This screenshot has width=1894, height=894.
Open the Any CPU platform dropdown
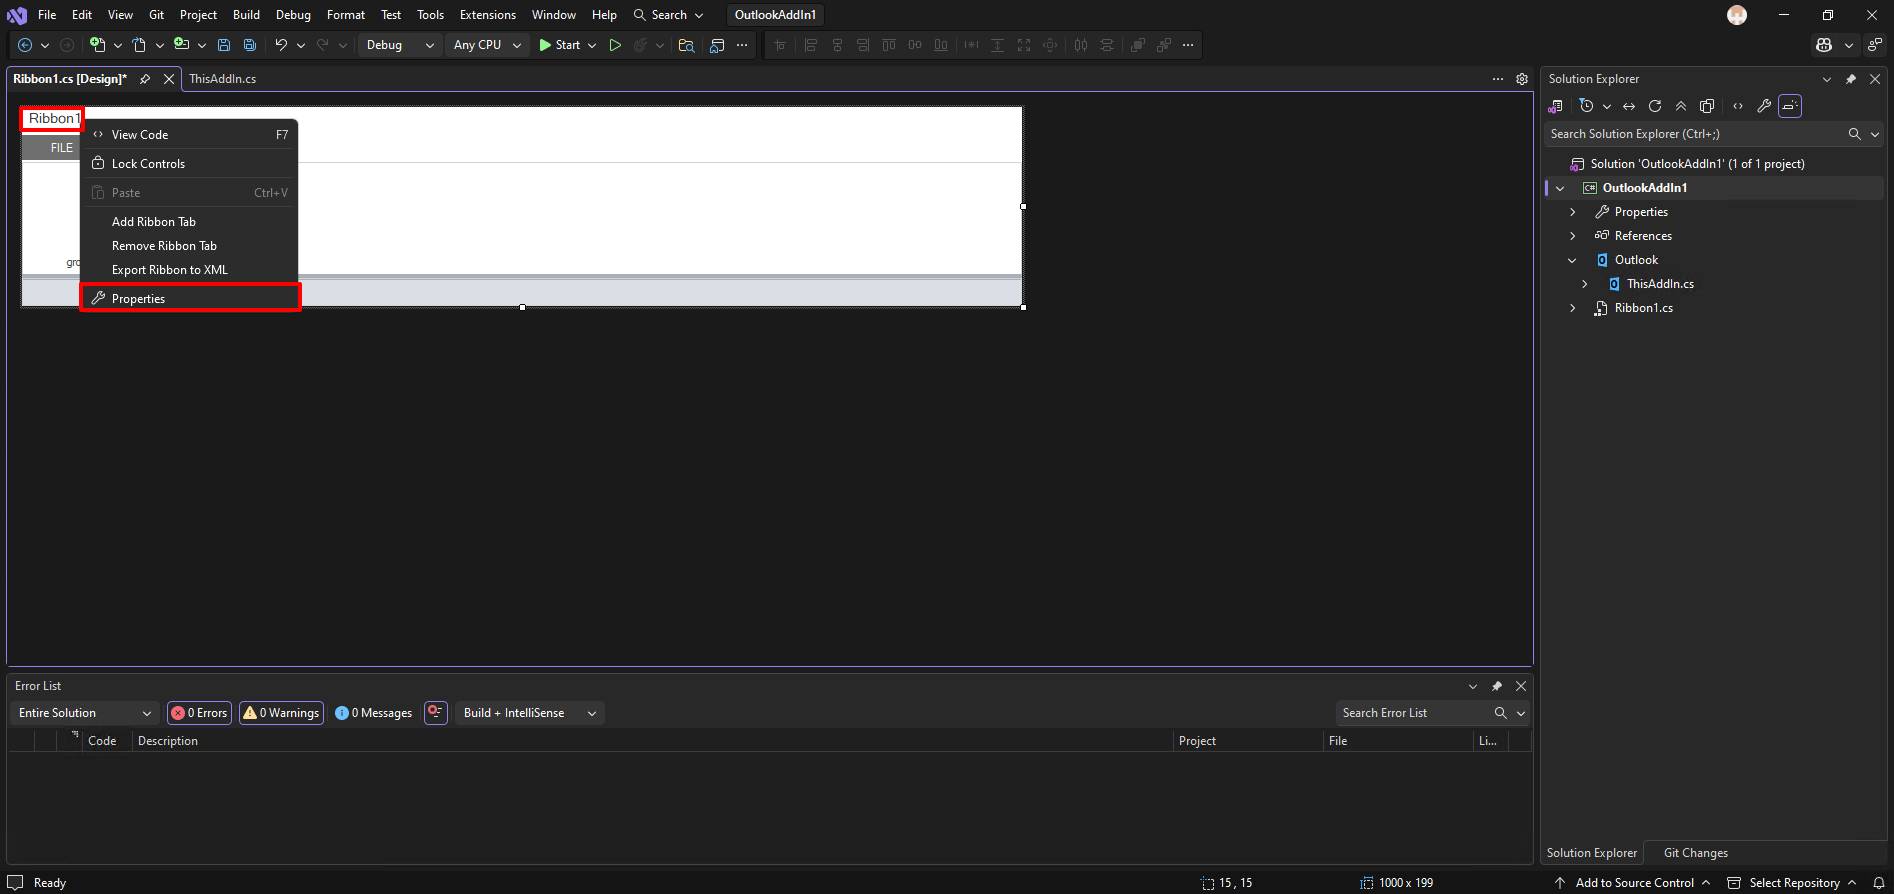click(x=487, y=45)
